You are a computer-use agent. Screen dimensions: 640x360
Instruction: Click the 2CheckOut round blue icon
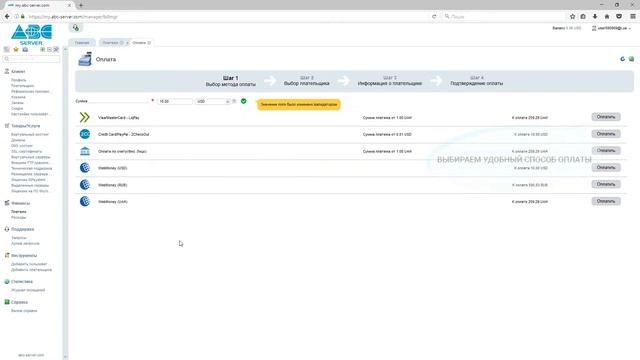pyautogui.click(x=84, y=134)
